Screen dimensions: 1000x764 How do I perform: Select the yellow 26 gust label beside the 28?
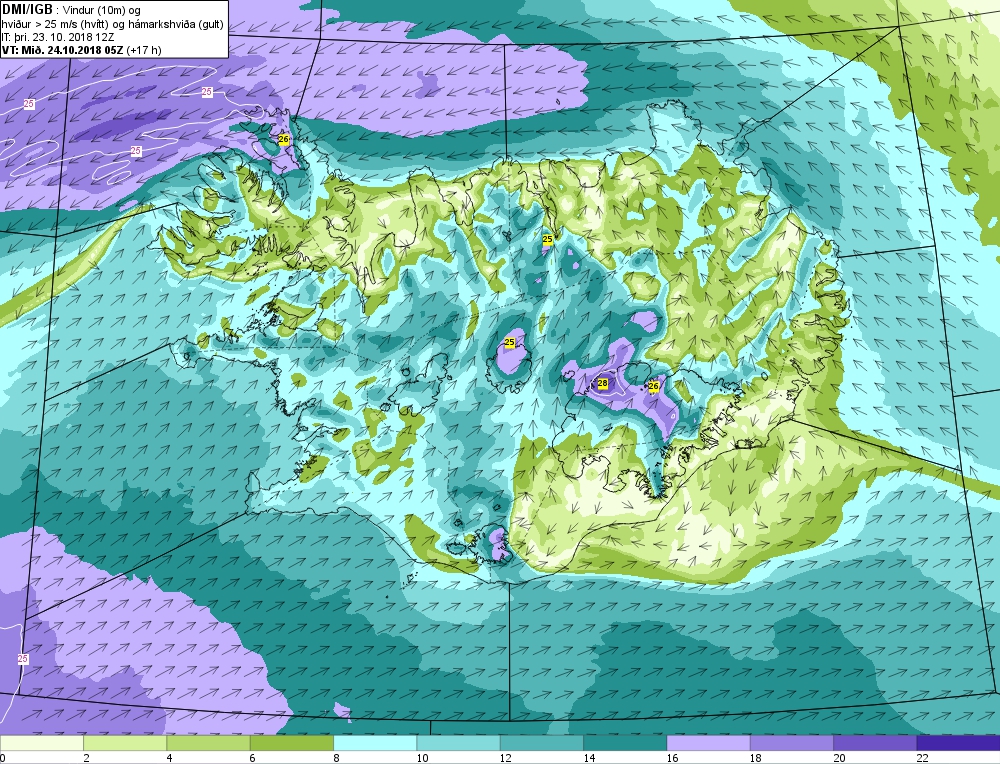653,386
